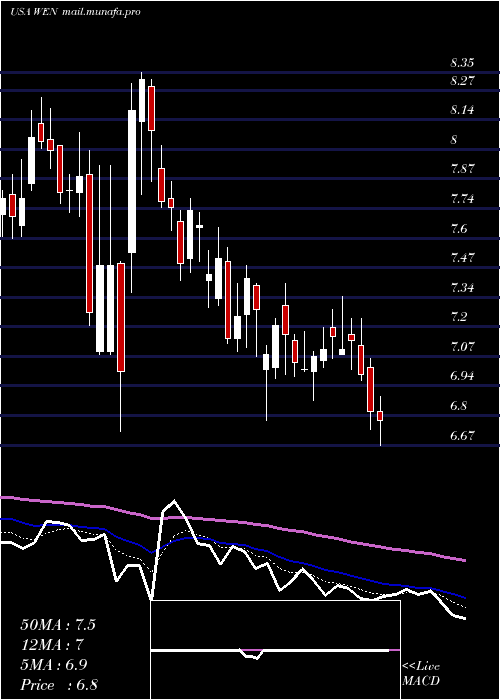Screen dimensions: 500x700
Task: Click the 8.27 price axis label
Action: click(x=462, y=81)
